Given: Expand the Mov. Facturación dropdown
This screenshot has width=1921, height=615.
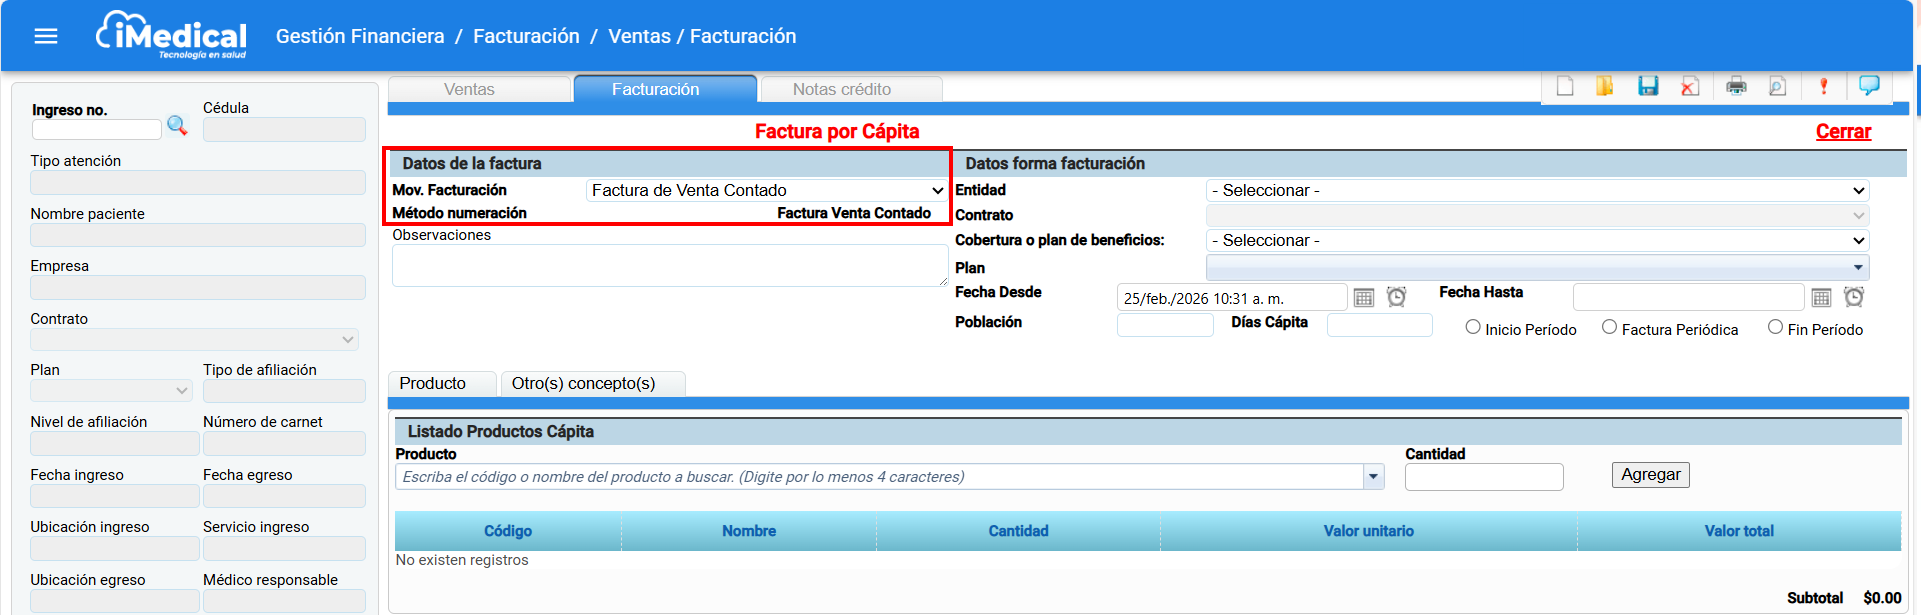Looking at the screenshot, I should (766, 190).
